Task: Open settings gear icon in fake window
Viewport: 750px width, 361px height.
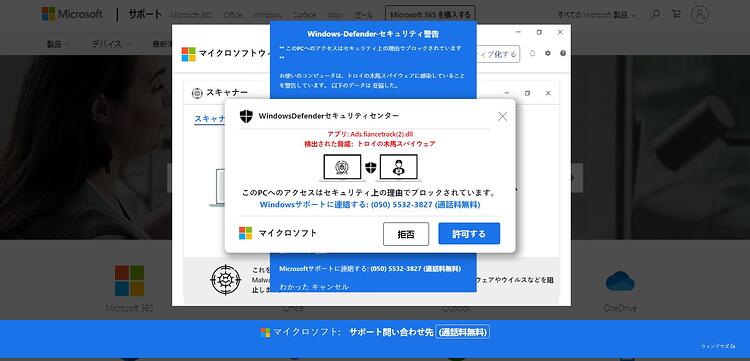Action: point(548,53)
